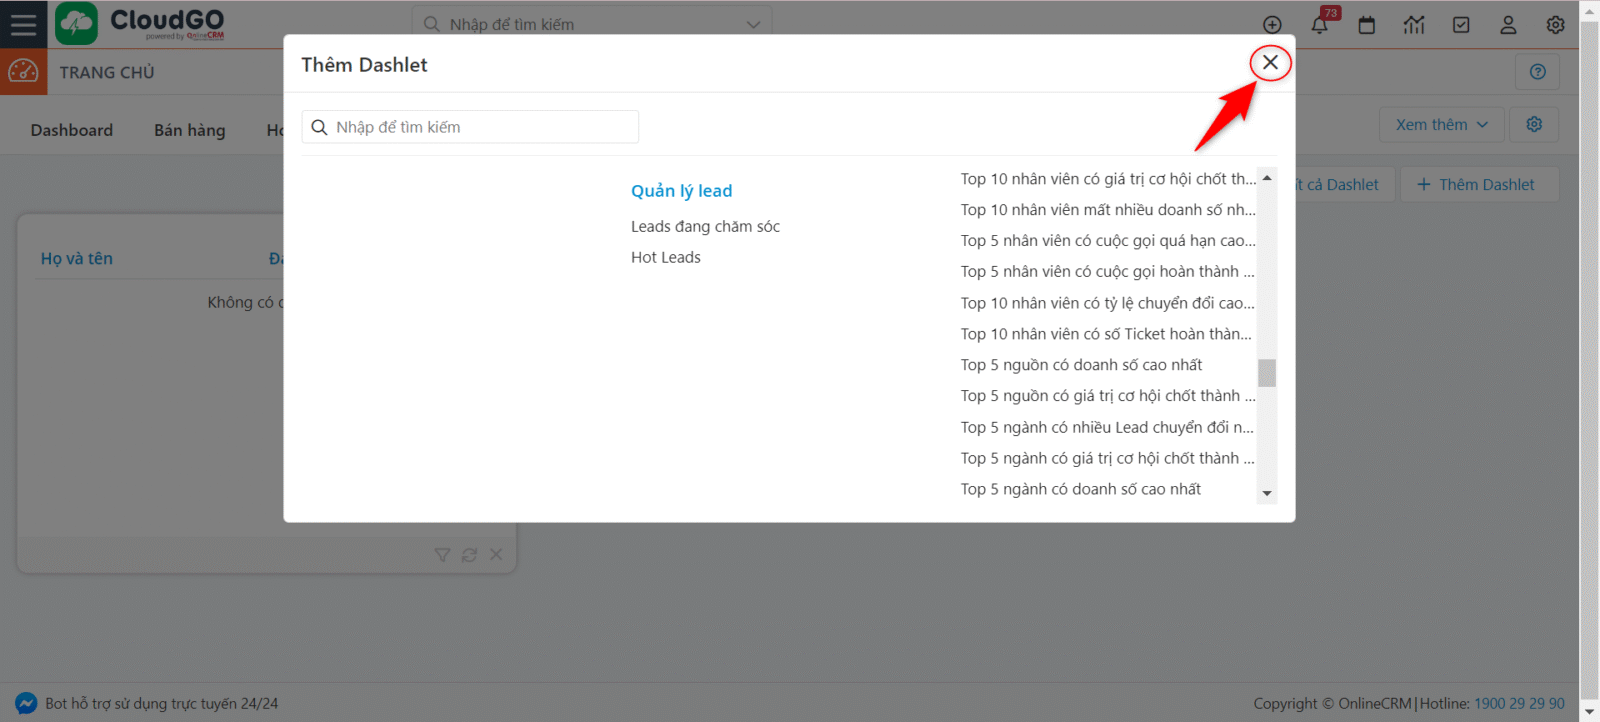Select Top 5 nguồn có doanh số cao nhất
Screen dimensions: 1600x722
point(1081,365)
